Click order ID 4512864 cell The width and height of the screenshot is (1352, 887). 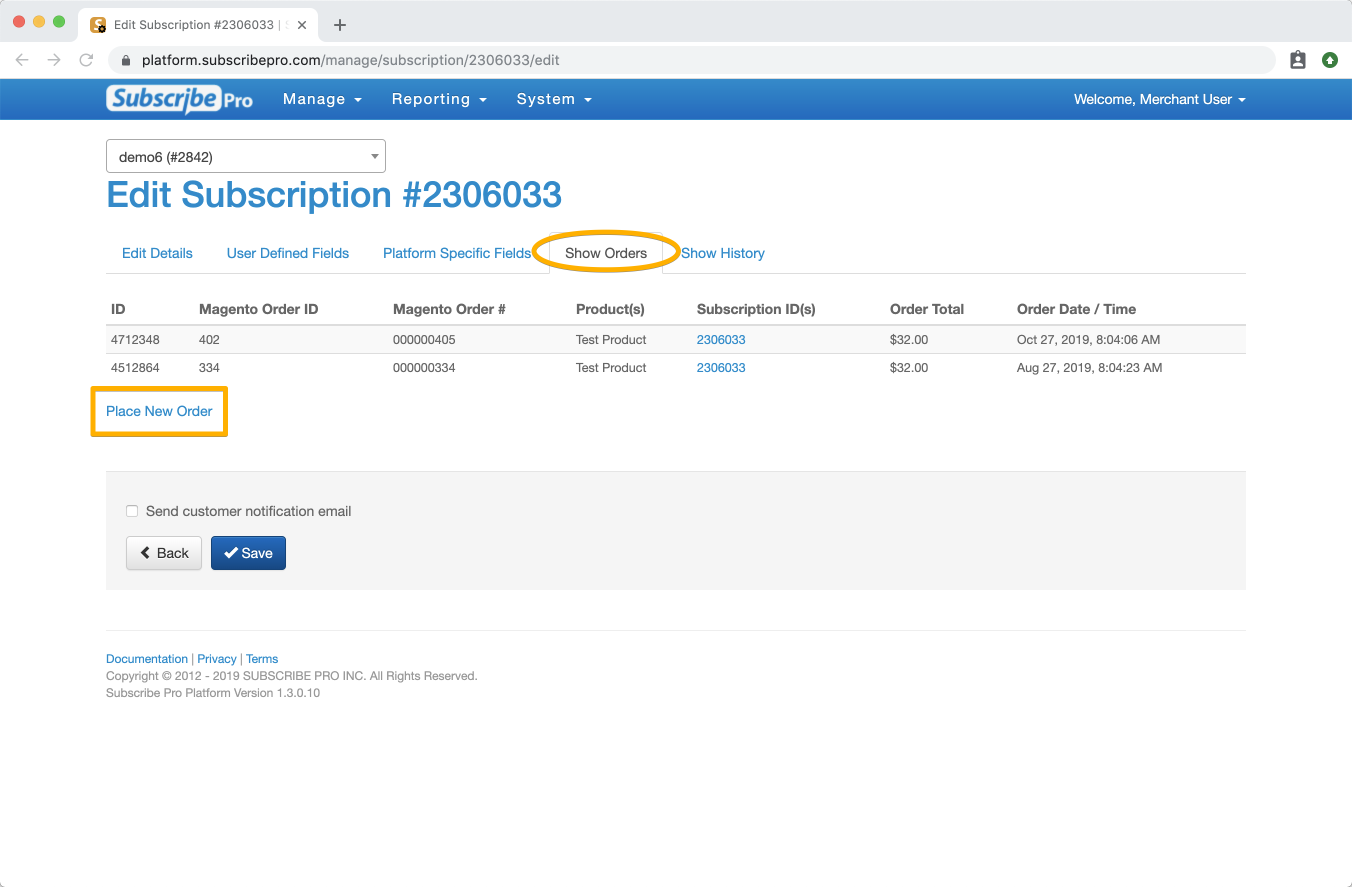click(135, 368)
